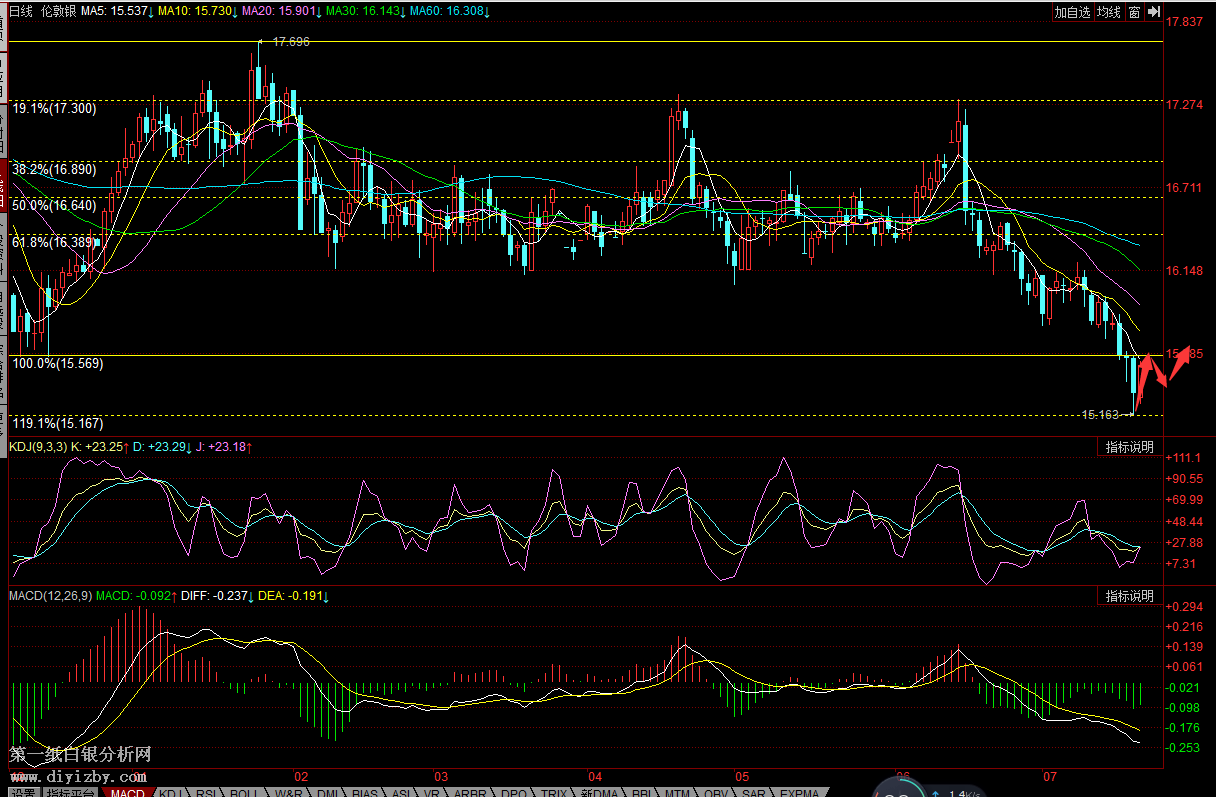Click the MA5 value label

(116, 12)
